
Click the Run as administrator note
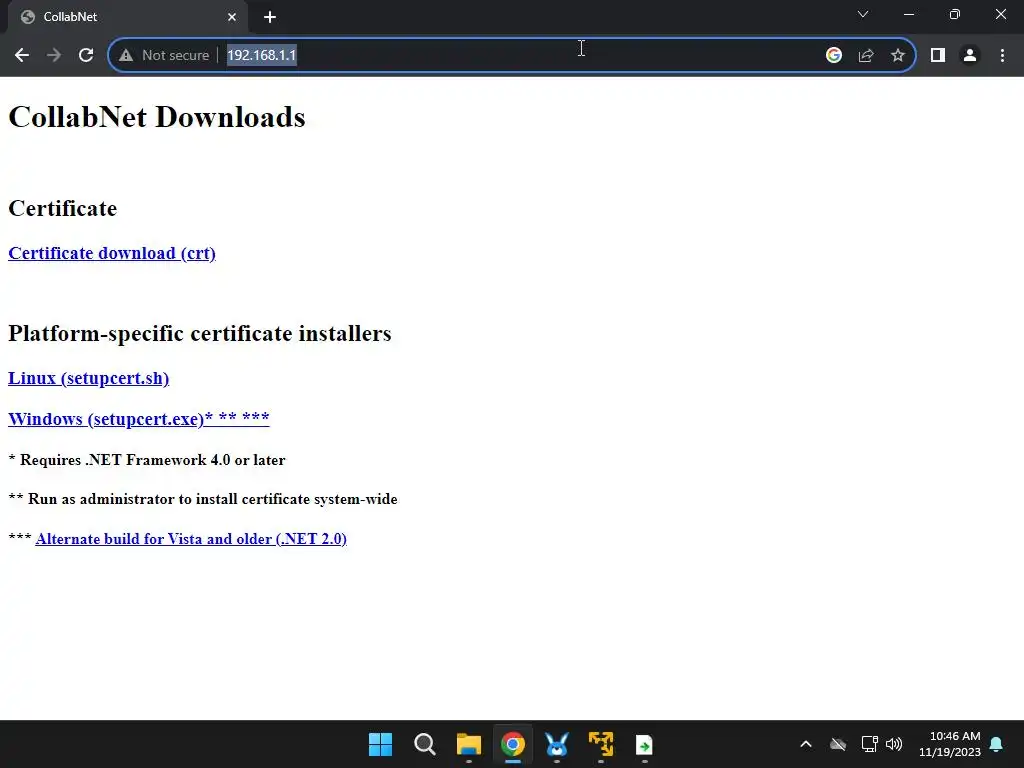click(202, 499)
